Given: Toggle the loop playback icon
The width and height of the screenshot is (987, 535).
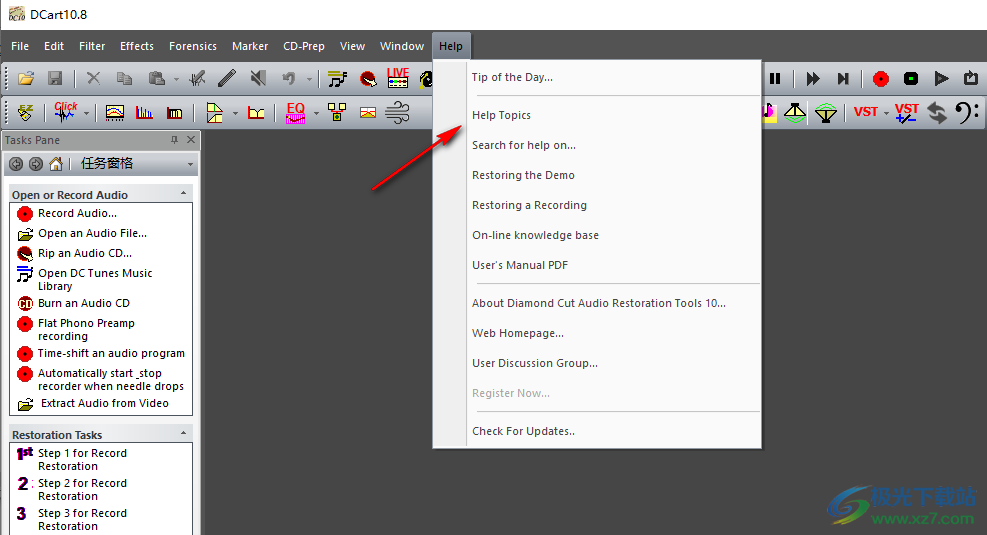Looking at the screenshot, I should pyautogui.click(x=971, y=79).
